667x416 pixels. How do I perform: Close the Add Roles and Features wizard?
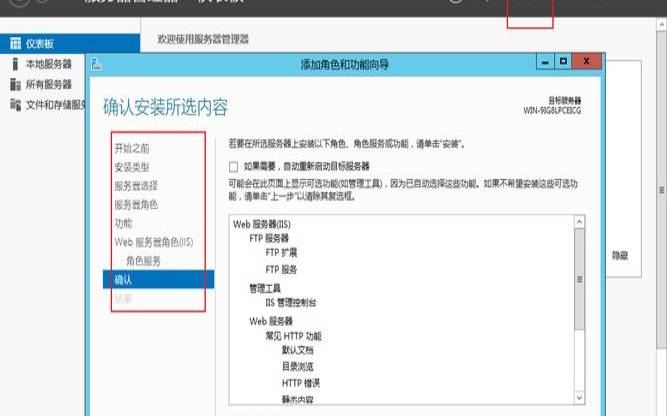point(587,62)
